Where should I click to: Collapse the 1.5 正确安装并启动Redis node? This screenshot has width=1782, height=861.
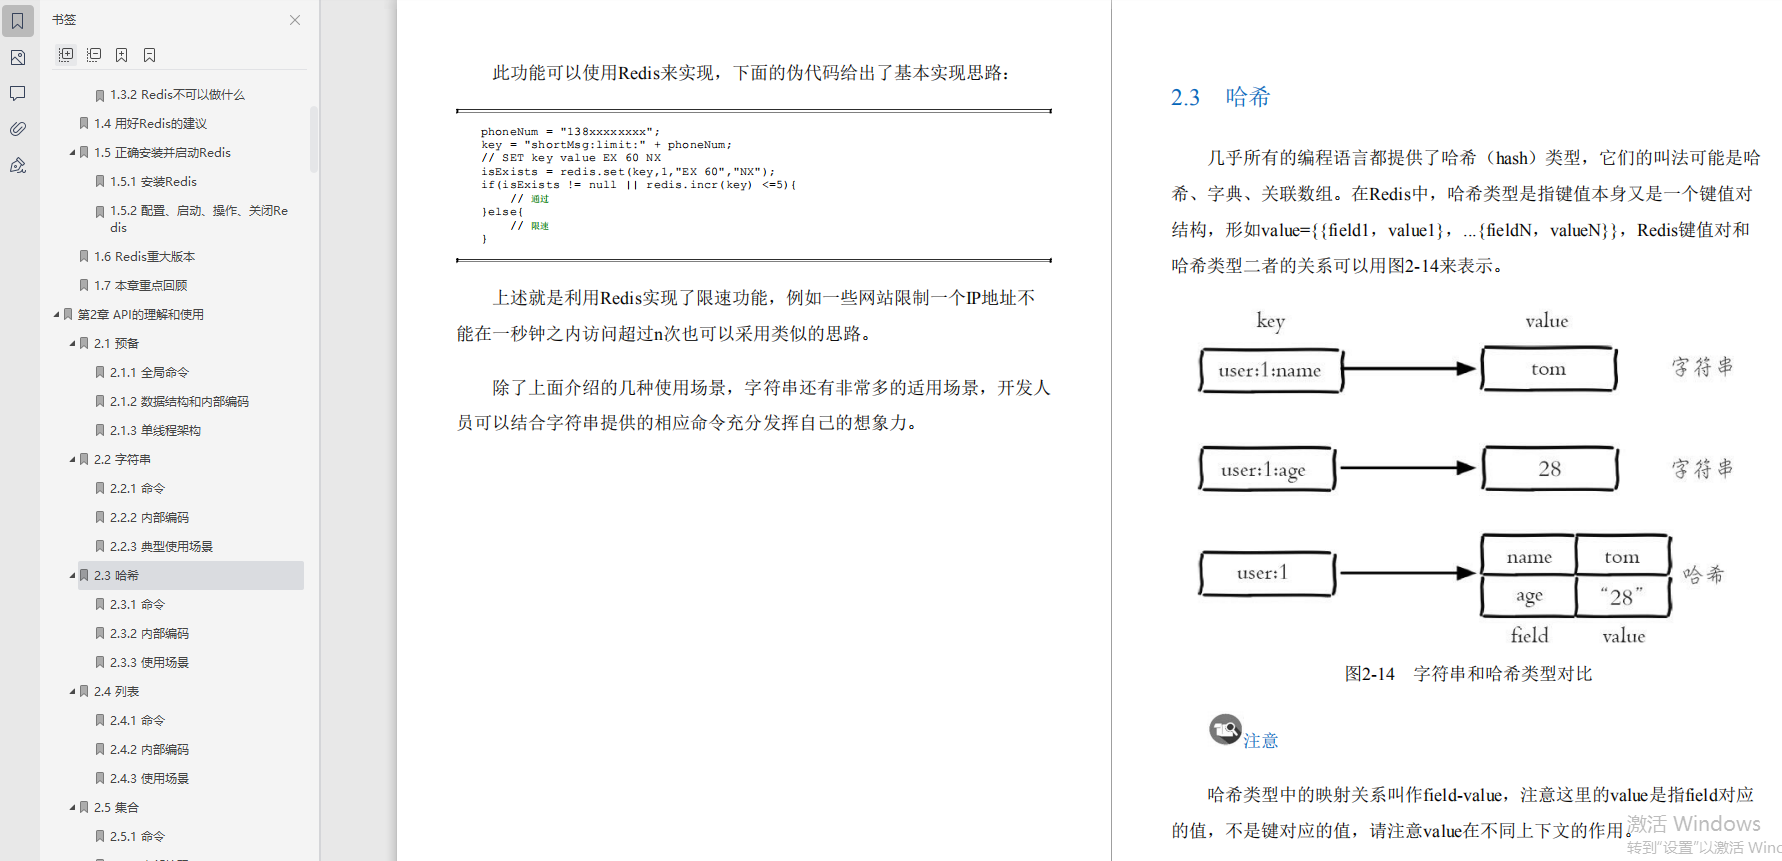72,153
